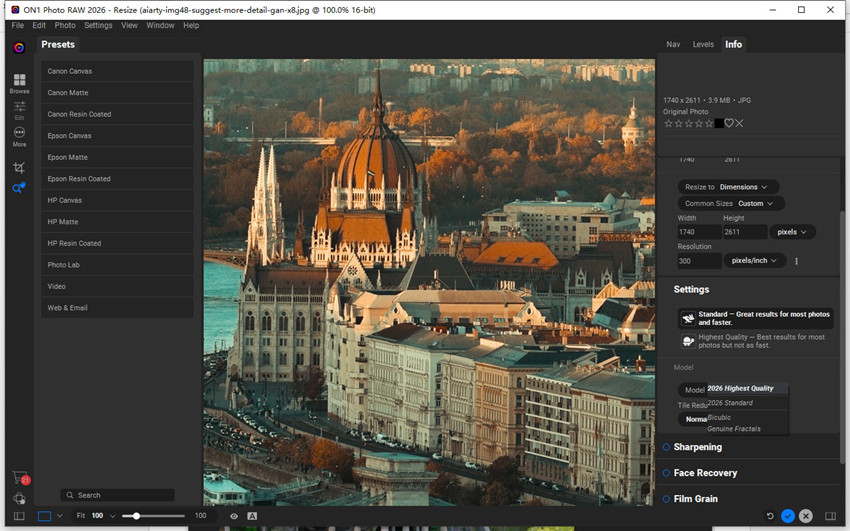Open the Help menu
The height and width of the screenshot is (531, 850).
pos(191,25)
